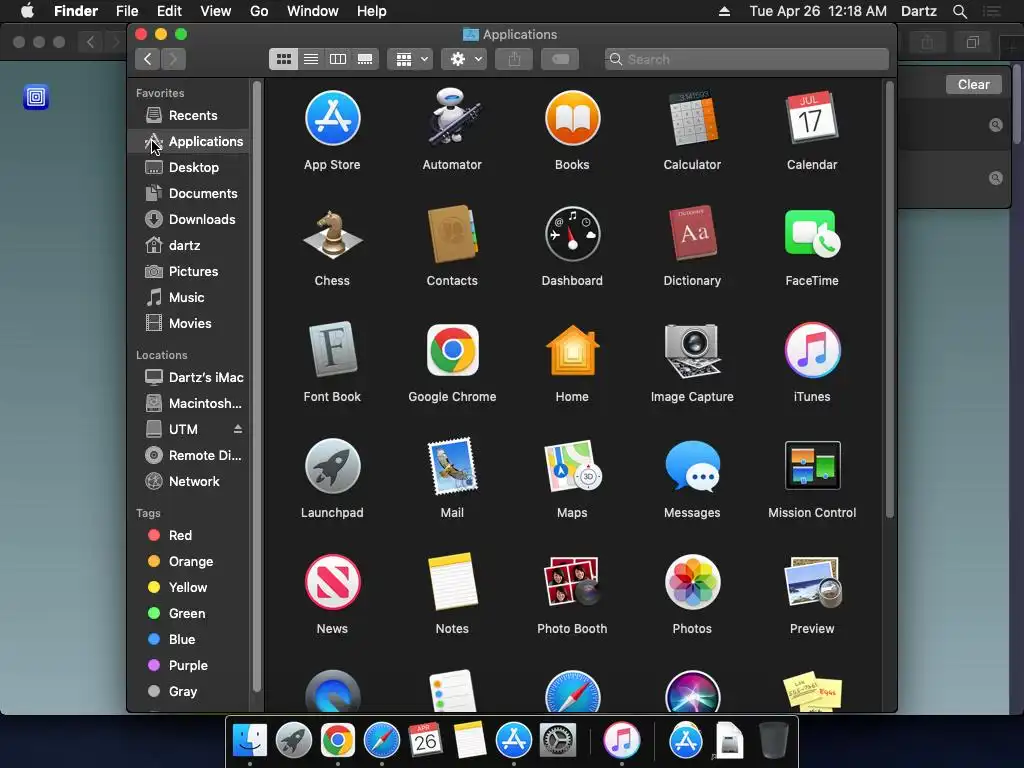
Task: Select the Home app icon
Action: point(572,350)
